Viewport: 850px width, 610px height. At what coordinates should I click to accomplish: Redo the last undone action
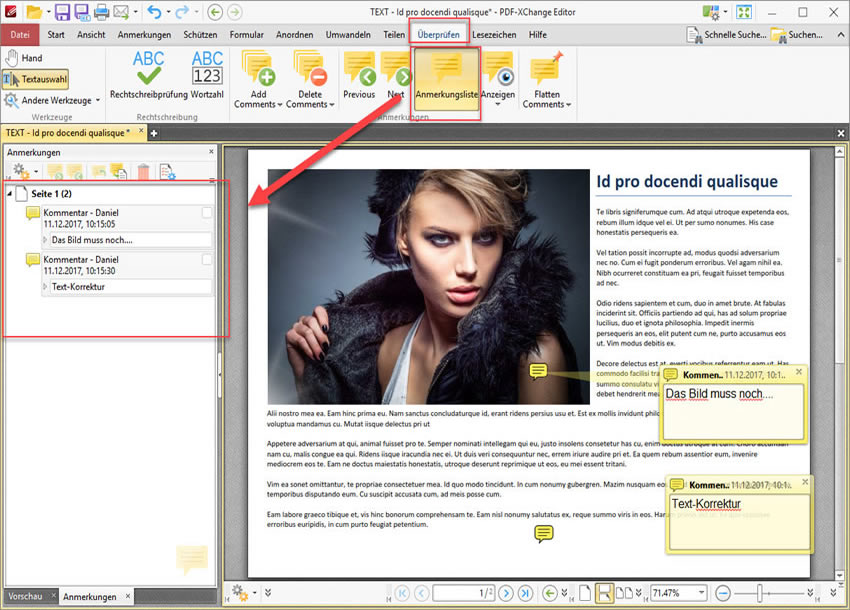coord(182,12)
